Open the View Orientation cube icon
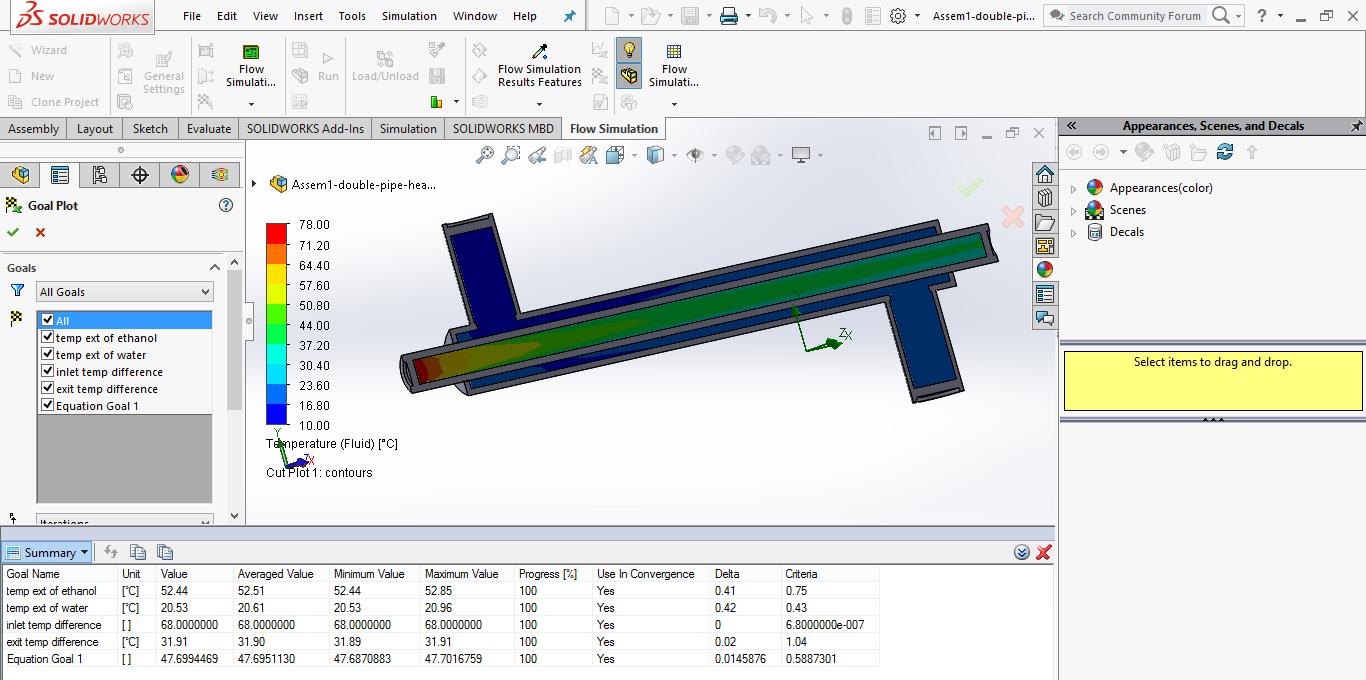1366x680 pixels. [x=615, y=155]
